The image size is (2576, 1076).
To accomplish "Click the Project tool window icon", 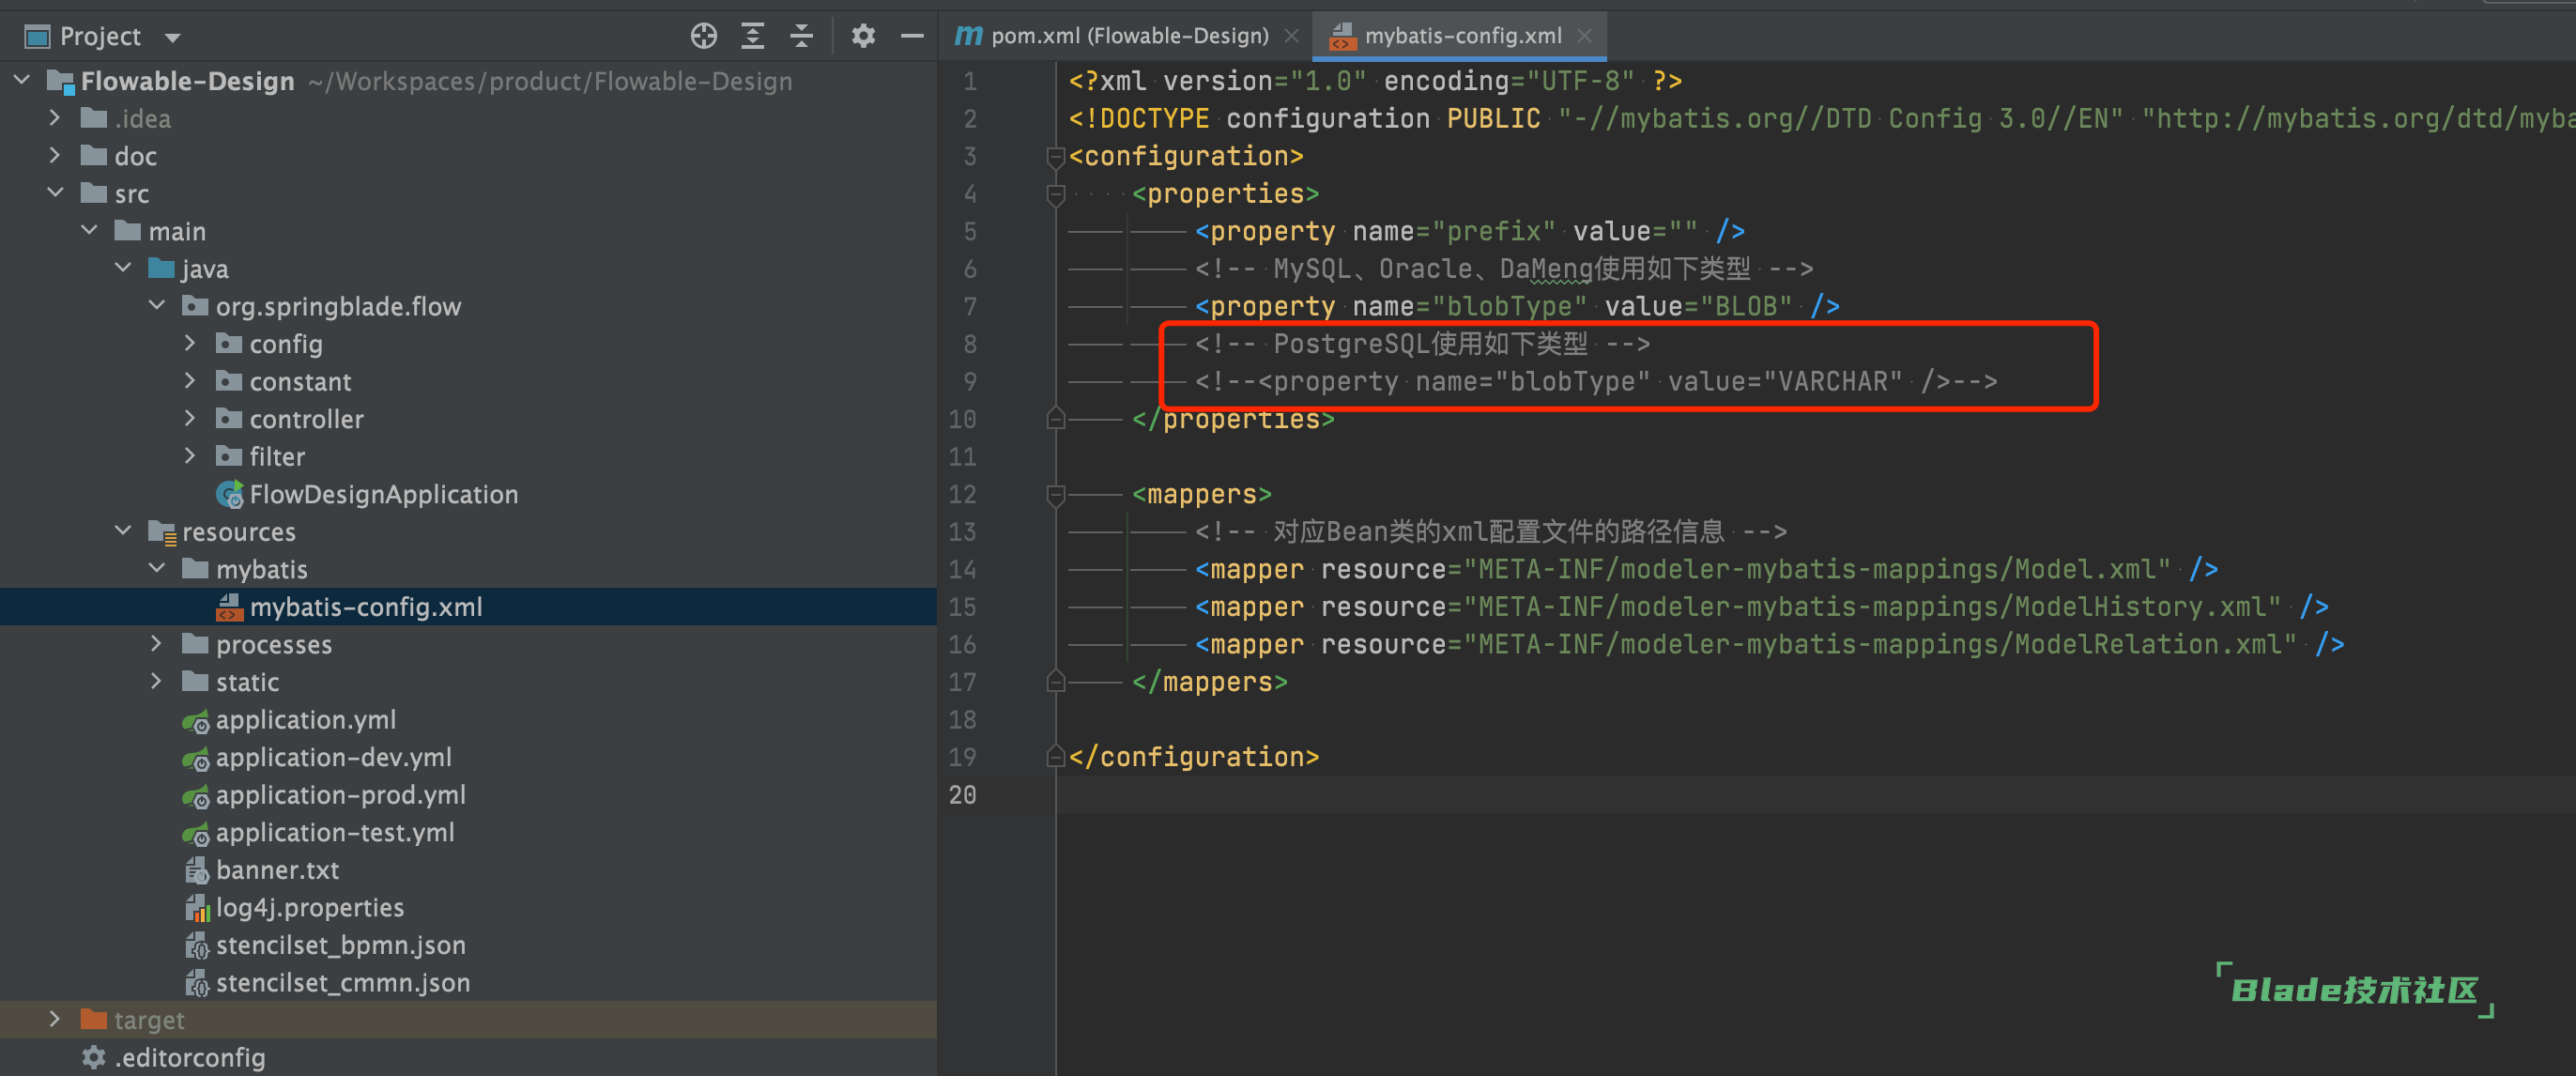I will click(37, 37).
